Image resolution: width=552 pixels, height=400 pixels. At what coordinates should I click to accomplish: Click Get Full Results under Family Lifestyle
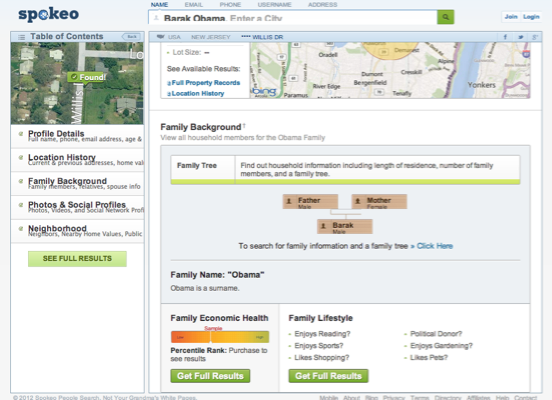(328, 376)
